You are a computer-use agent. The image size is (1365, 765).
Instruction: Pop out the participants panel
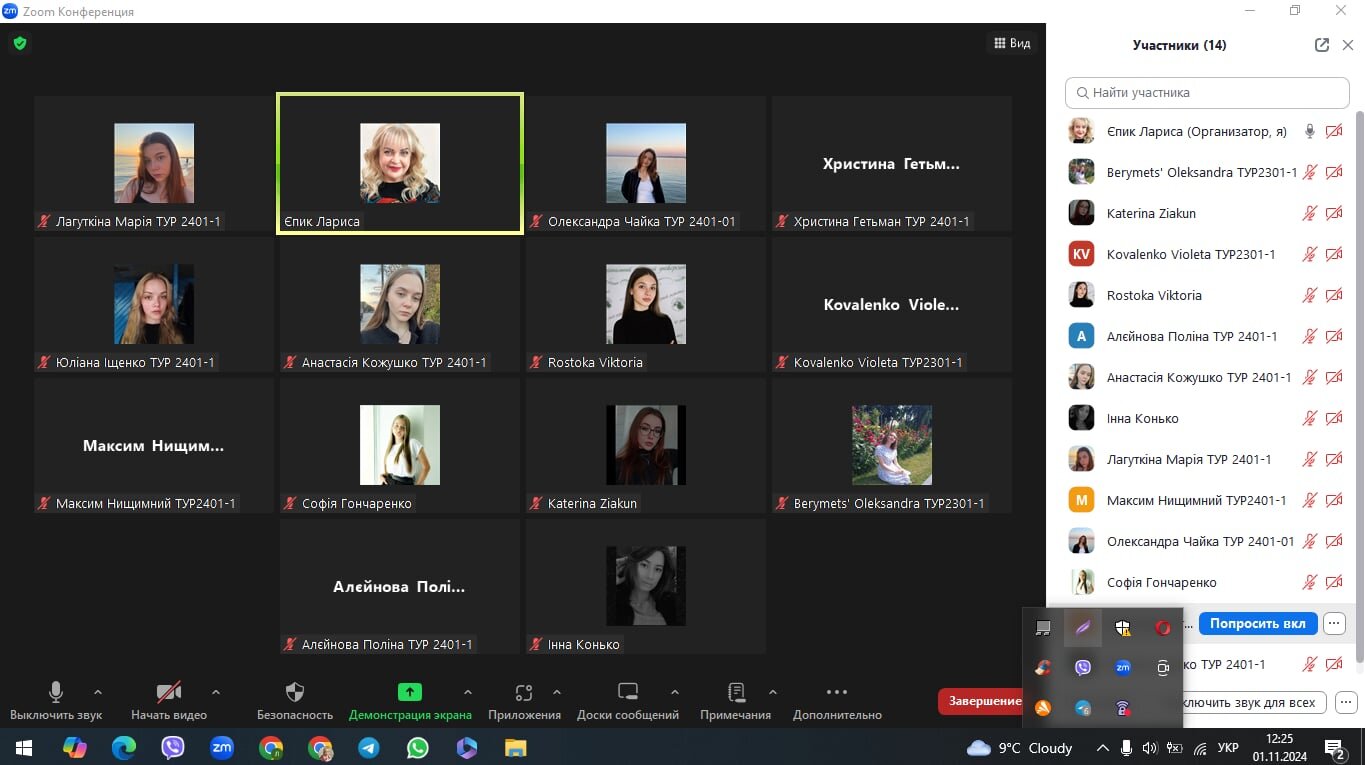click(1321, 45)
